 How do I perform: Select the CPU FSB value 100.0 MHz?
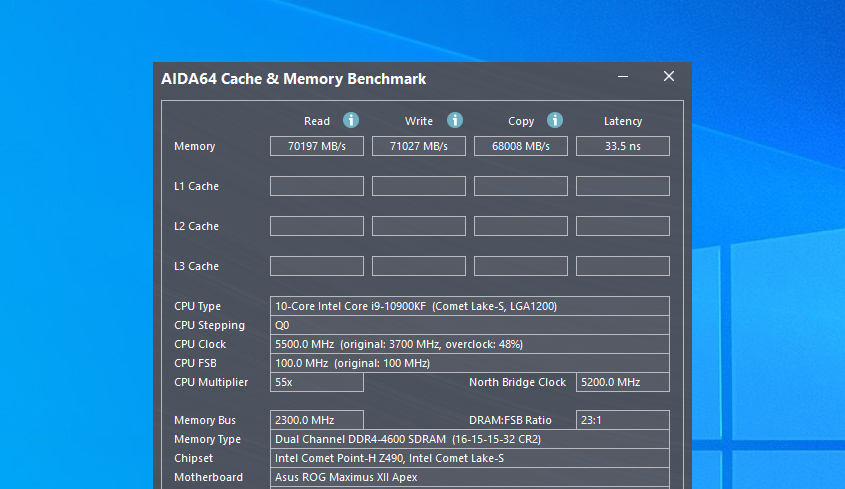pos(470,363)
